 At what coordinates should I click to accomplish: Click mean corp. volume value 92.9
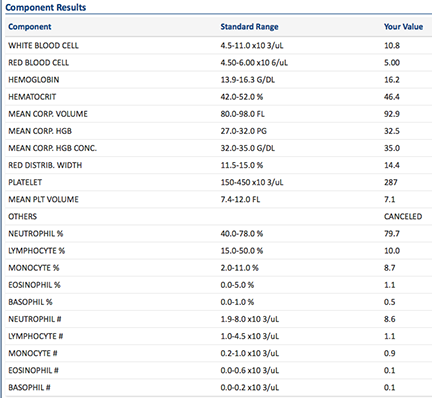point(392,114)
